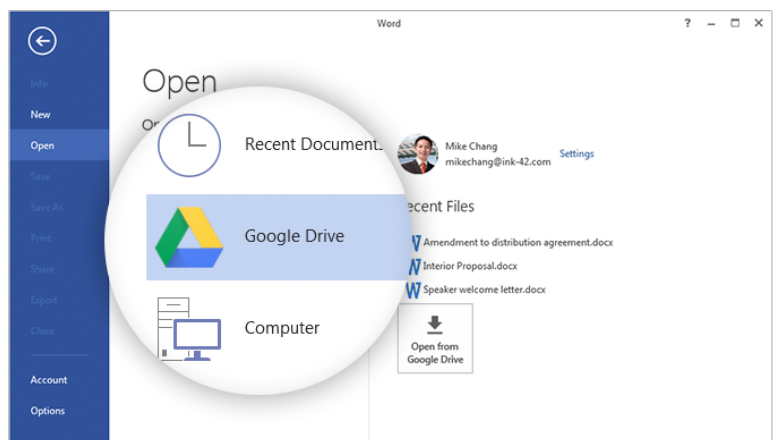
Task: Minimize the Word window
Action: pos(711,23)
